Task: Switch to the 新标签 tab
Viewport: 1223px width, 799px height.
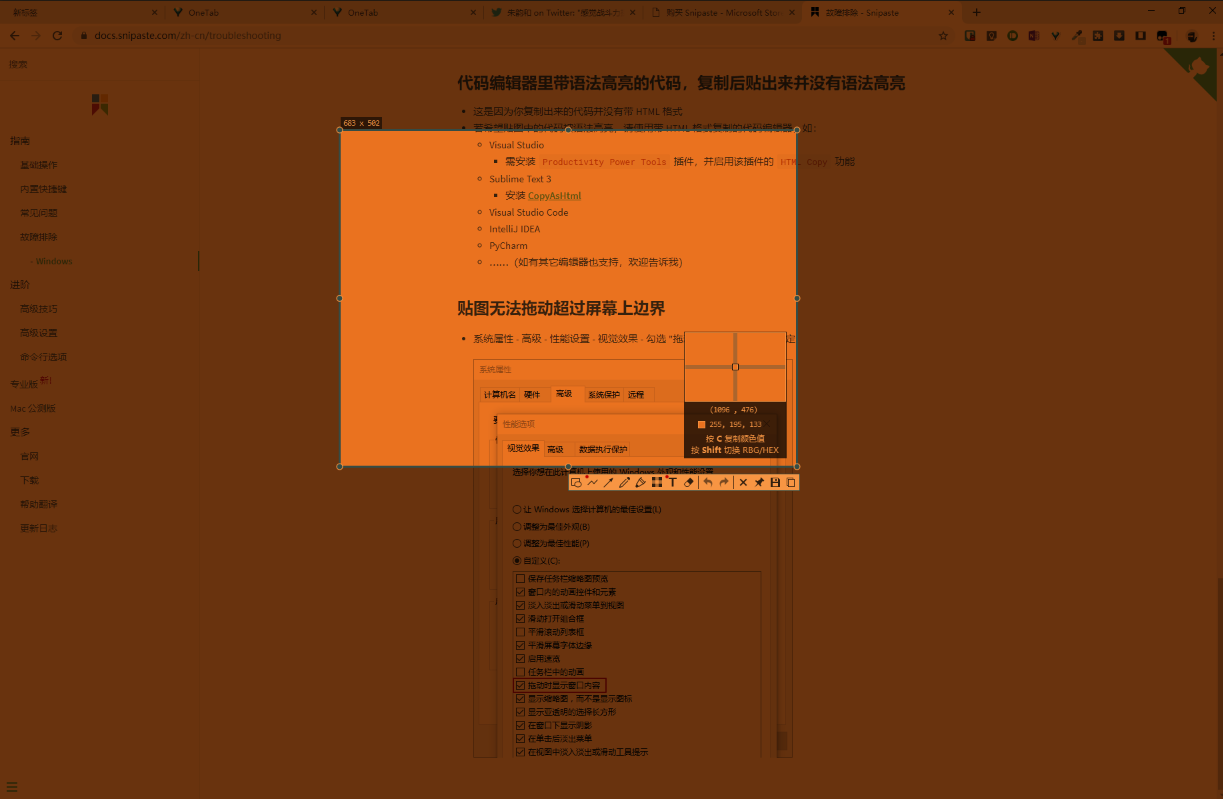Action: coord(81,12)
